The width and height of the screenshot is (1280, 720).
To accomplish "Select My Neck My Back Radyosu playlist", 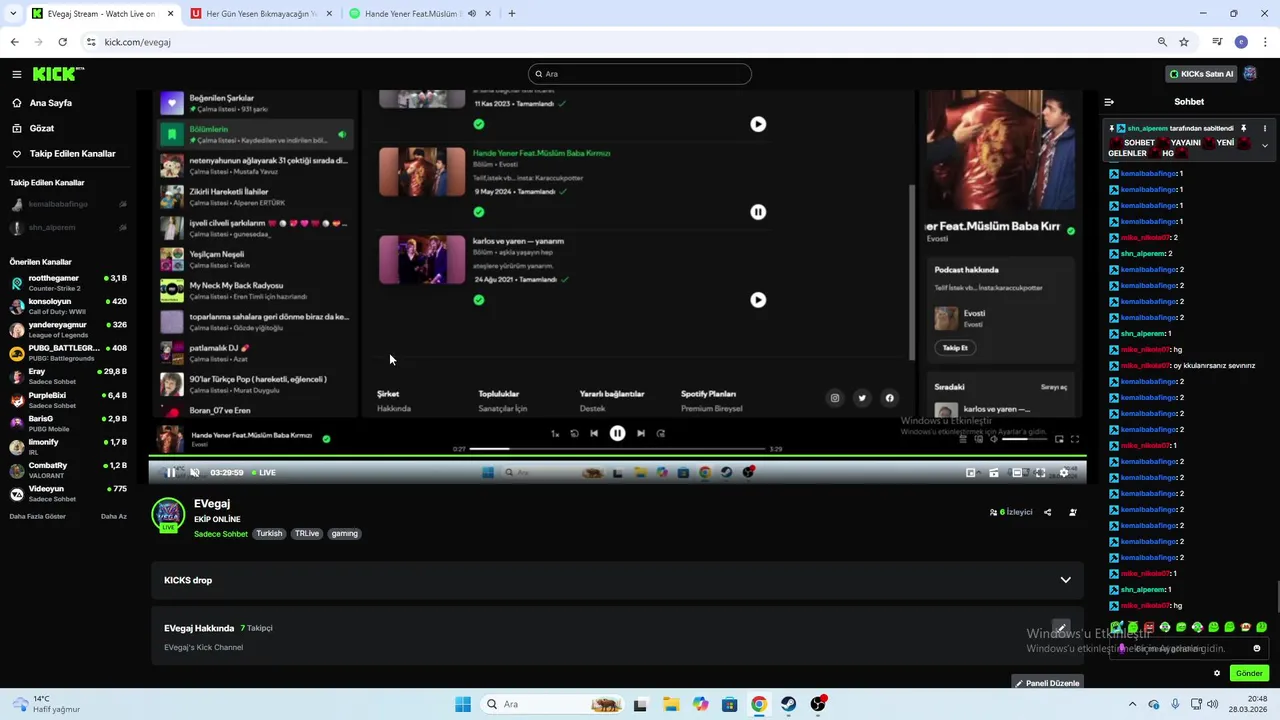I will coord(256,291).
